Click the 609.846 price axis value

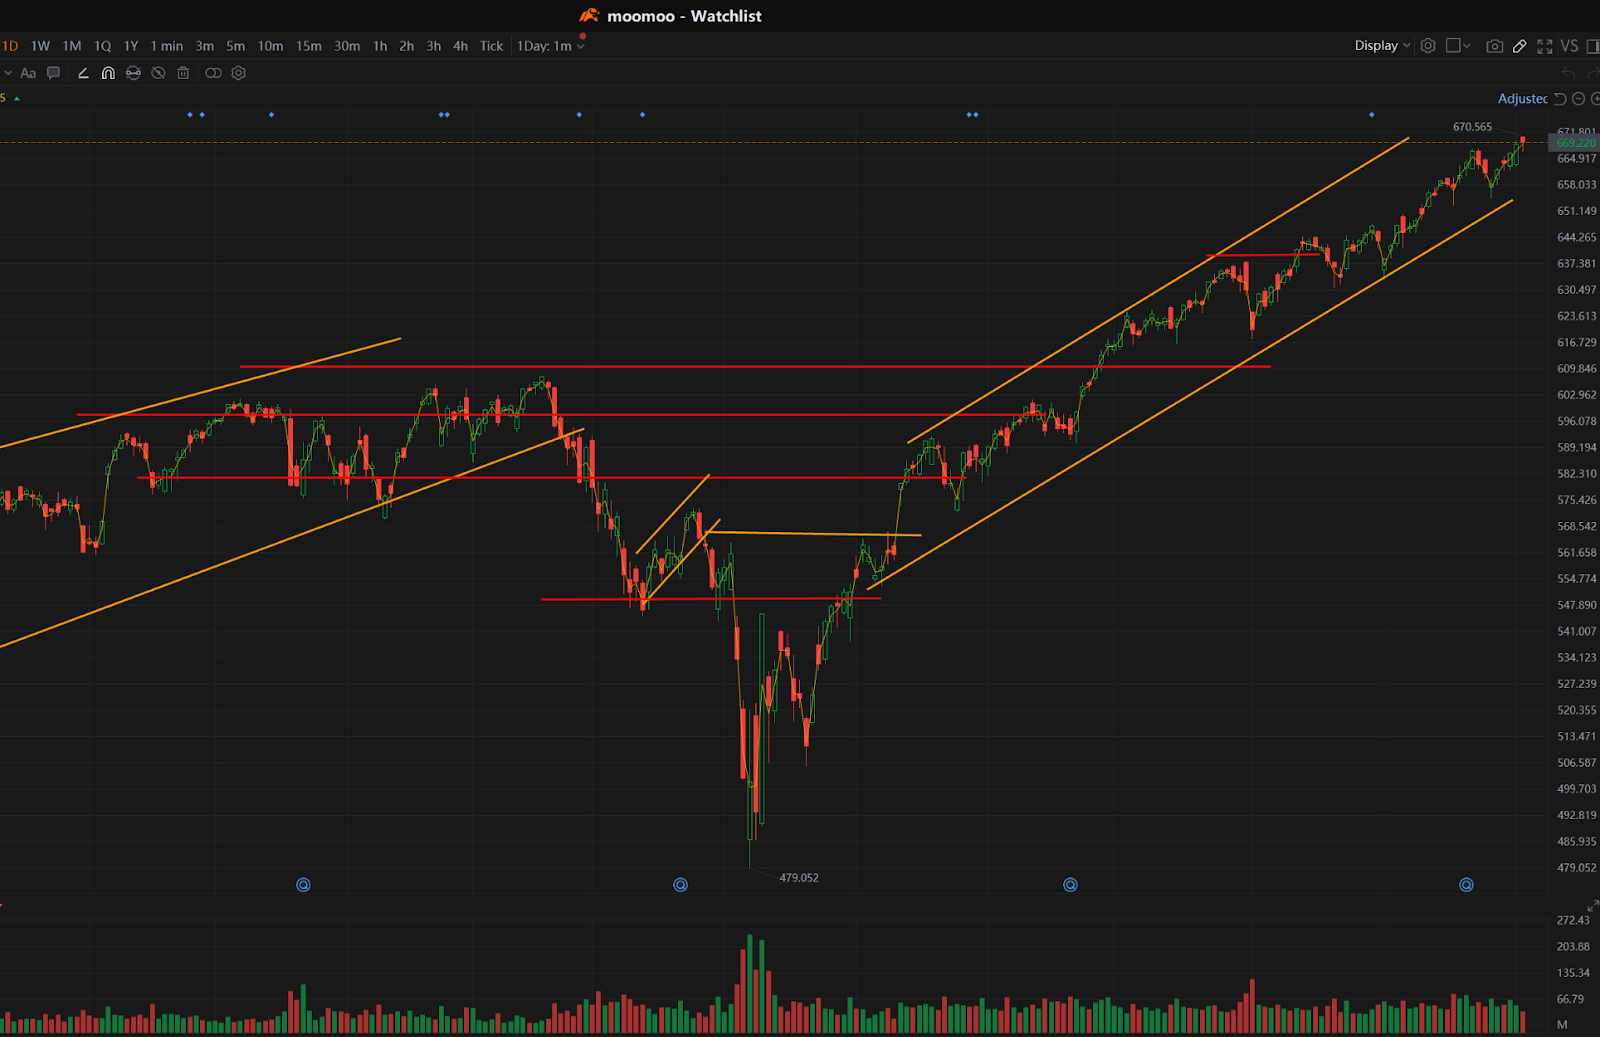coord(1577,369)
